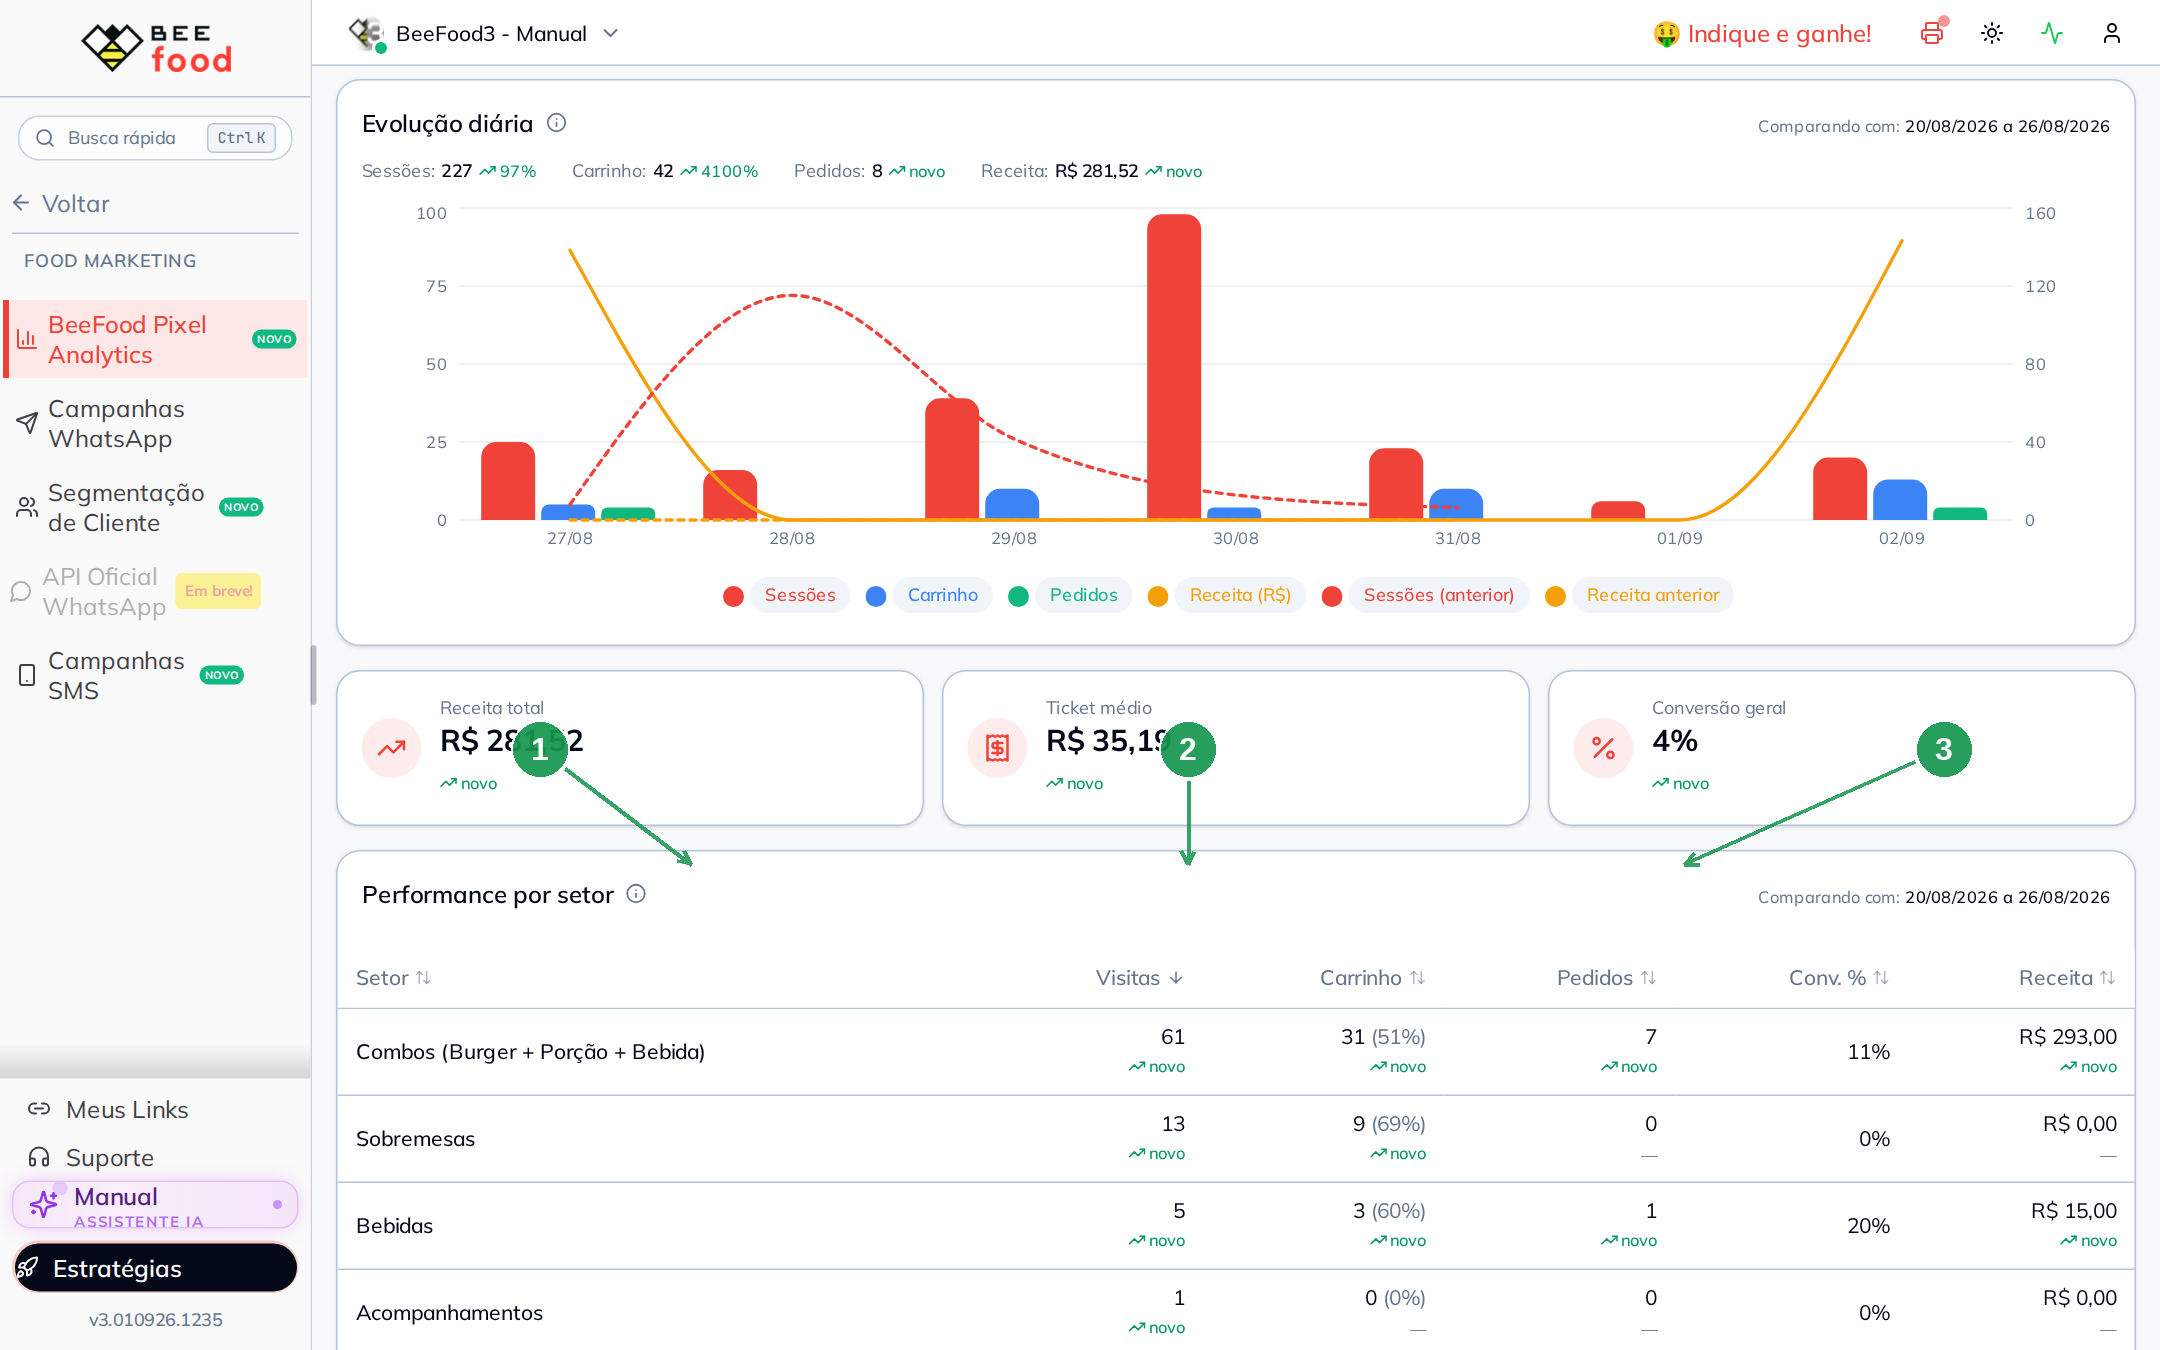Screen dimensions: 2160x1350
Task: Sort table by Visitas column
Action: 1140,978
